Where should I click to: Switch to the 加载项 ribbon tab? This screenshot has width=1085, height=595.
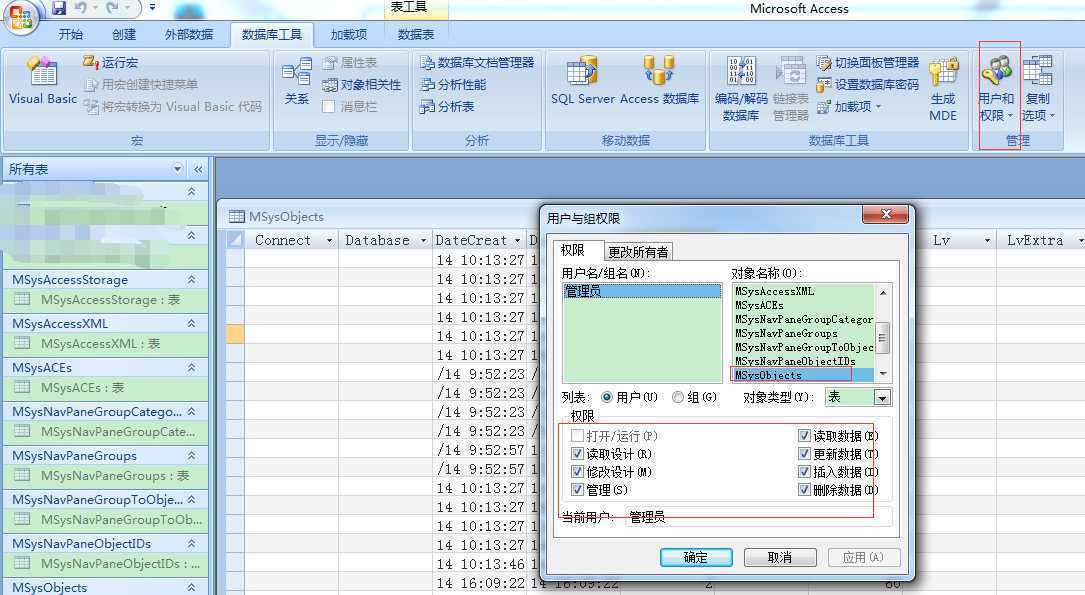pos(349,35)
